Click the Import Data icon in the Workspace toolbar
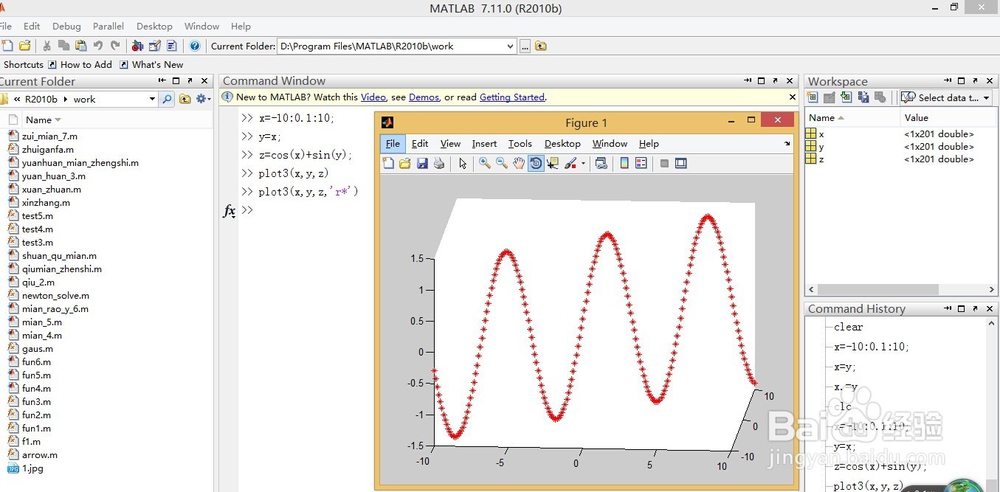Screen dimensions: 1000x492 (x=846, y=98)
